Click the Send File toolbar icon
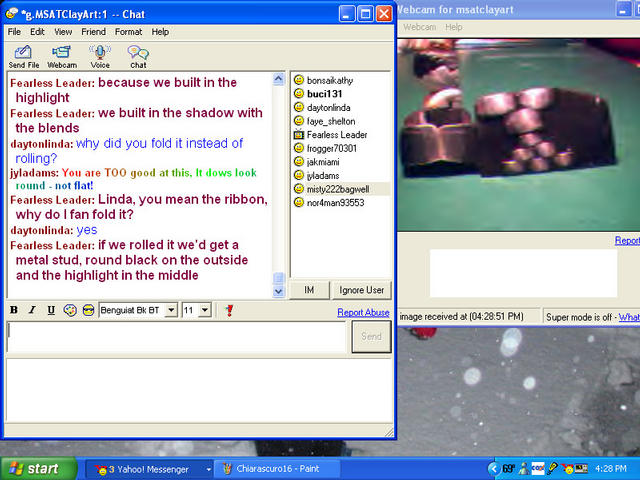This screenshot has width=640, height=480. tap(24, 57)
